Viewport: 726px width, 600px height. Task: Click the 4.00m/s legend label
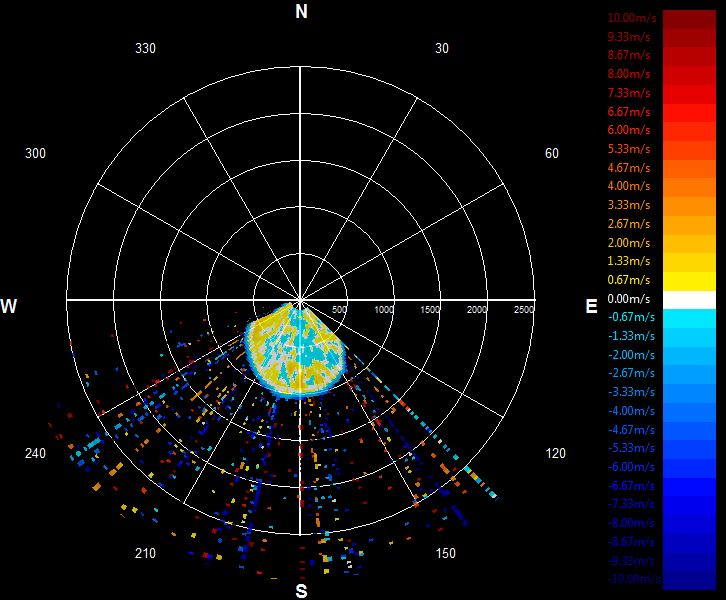pyautogui.click(x=629, y=186)
